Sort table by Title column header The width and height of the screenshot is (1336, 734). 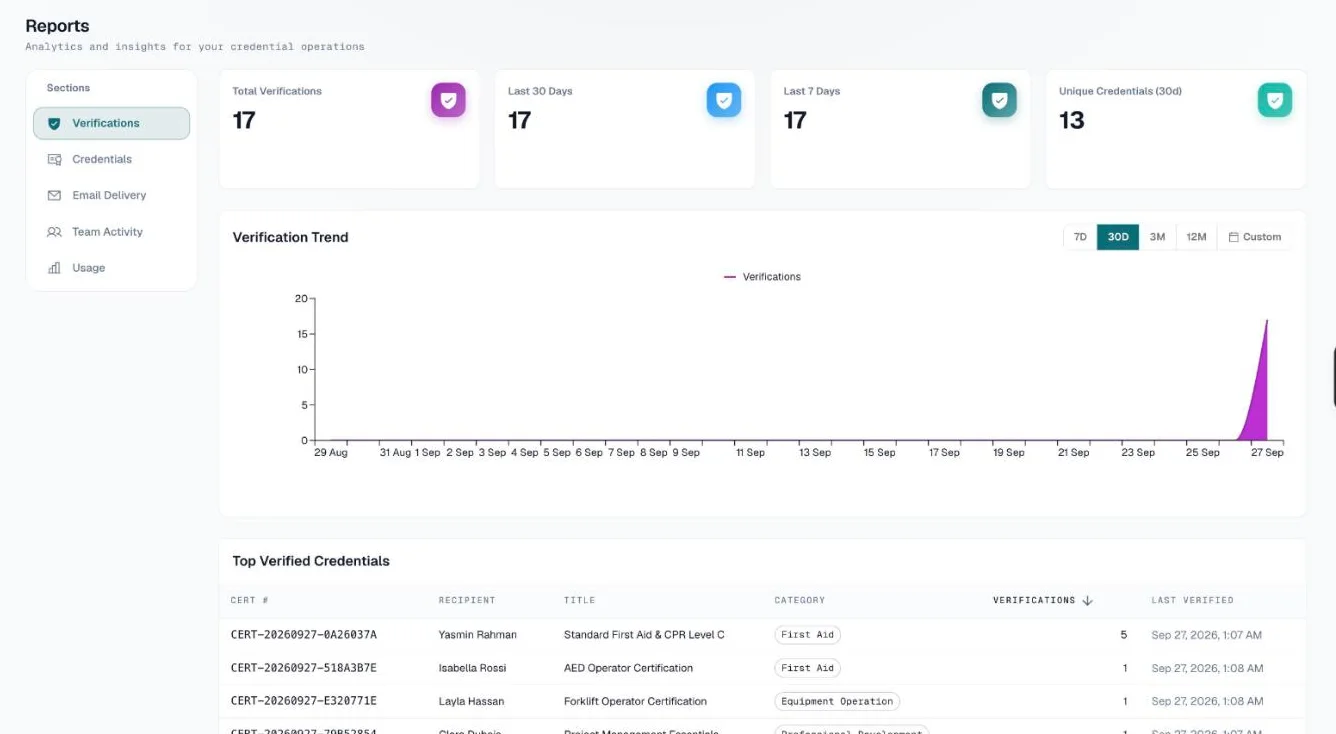(x=579, y=600)
